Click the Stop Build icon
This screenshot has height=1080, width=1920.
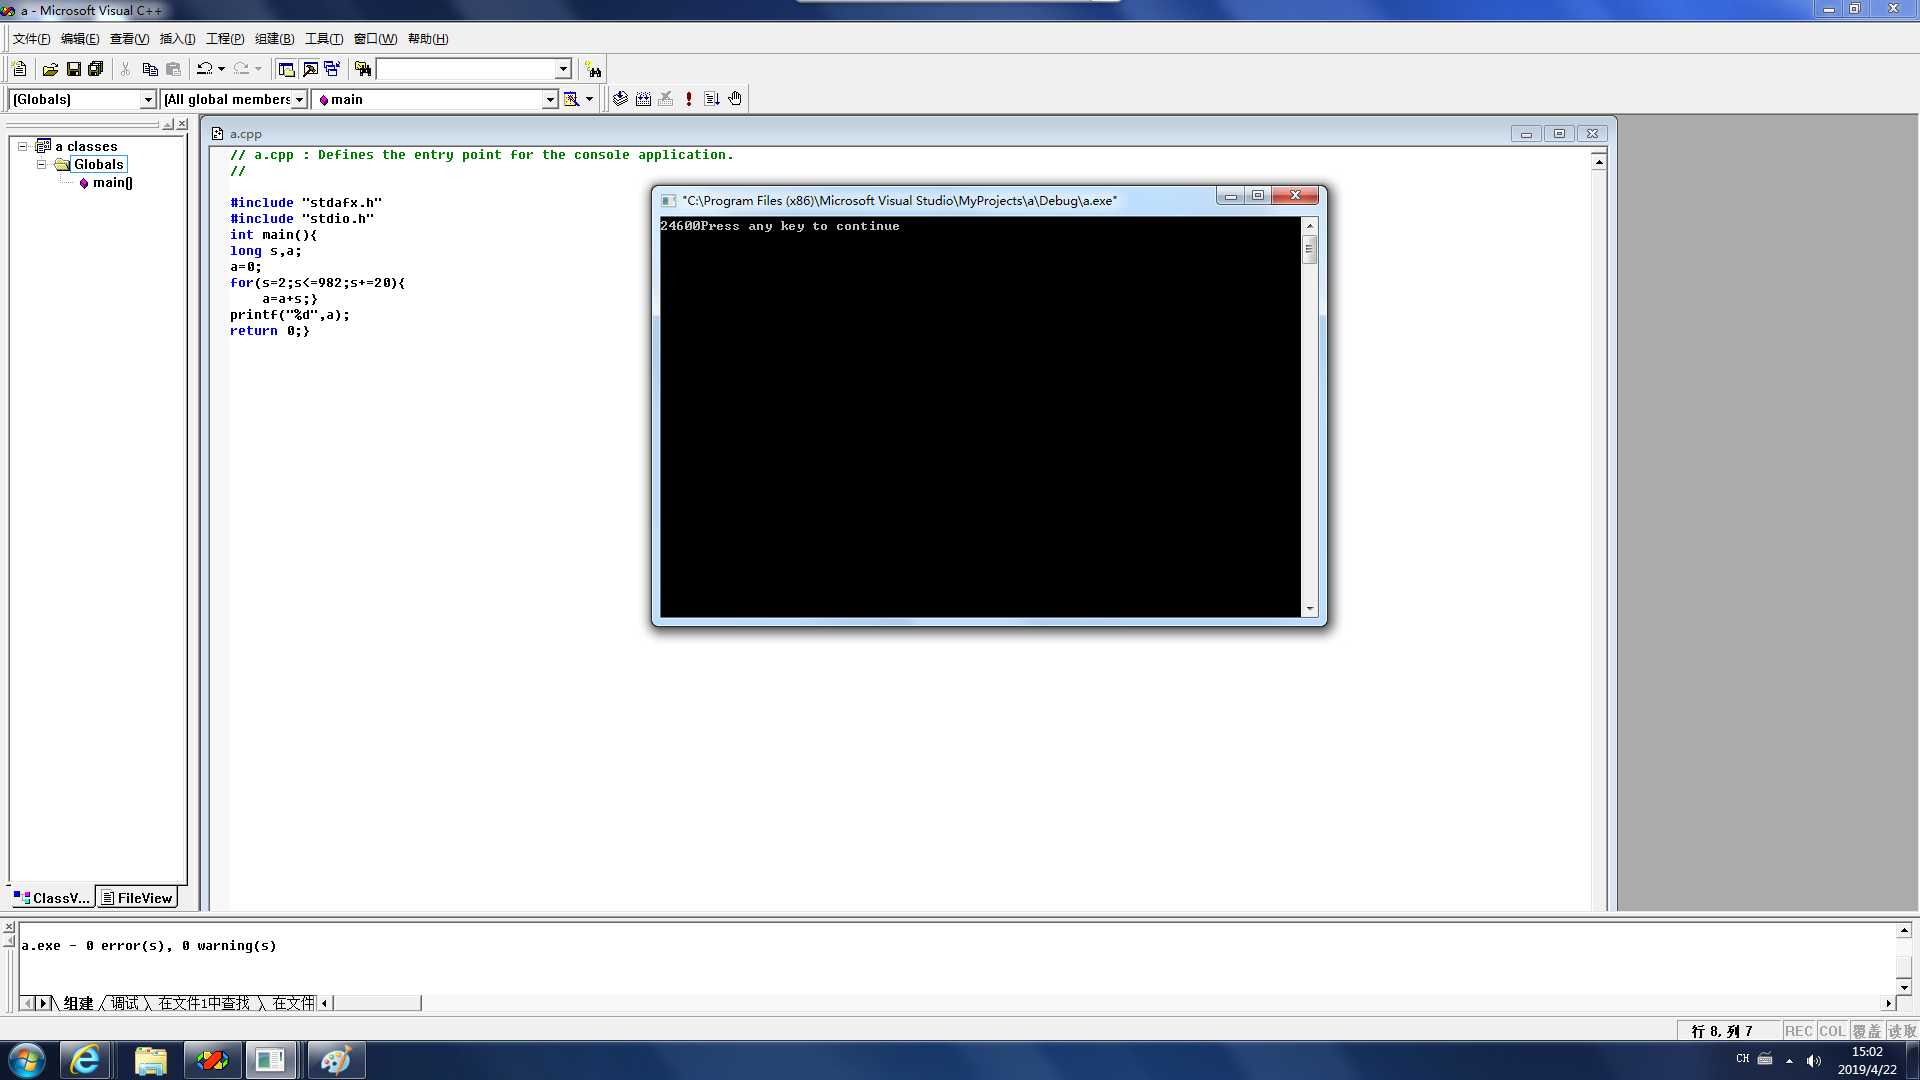coord(666,99)
